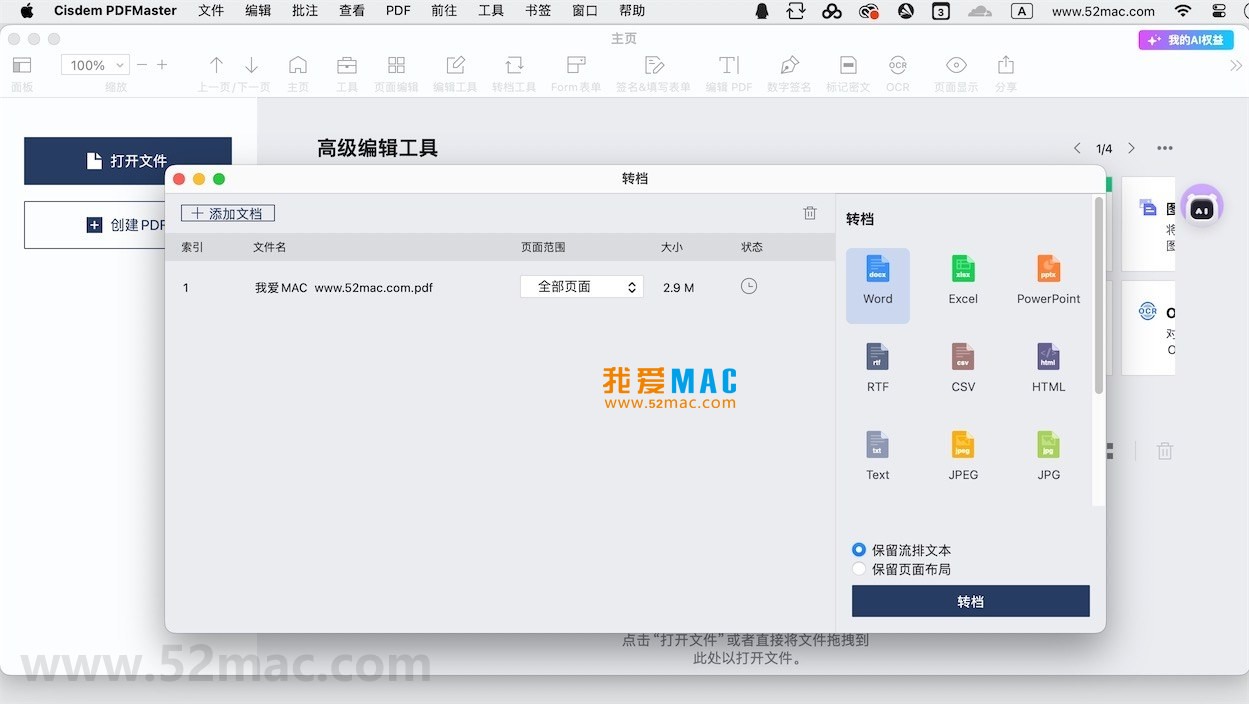
Task: Select JPEG output format icon
Action: tap(963, 444)
